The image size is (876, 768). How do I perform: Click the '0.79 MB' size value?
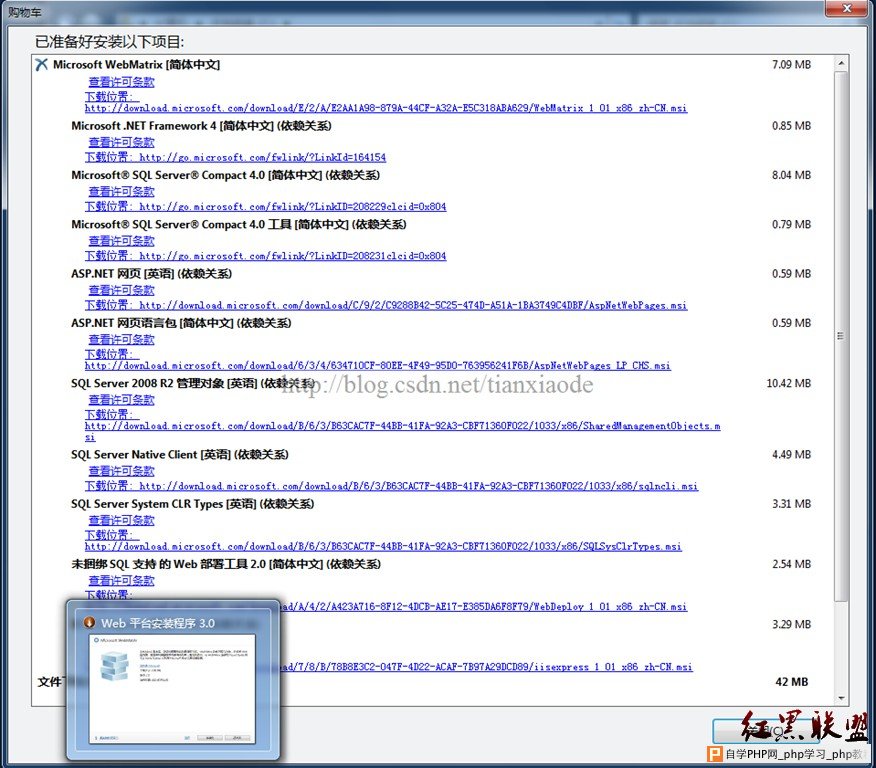pyautogui.click(x=791, y=224)
